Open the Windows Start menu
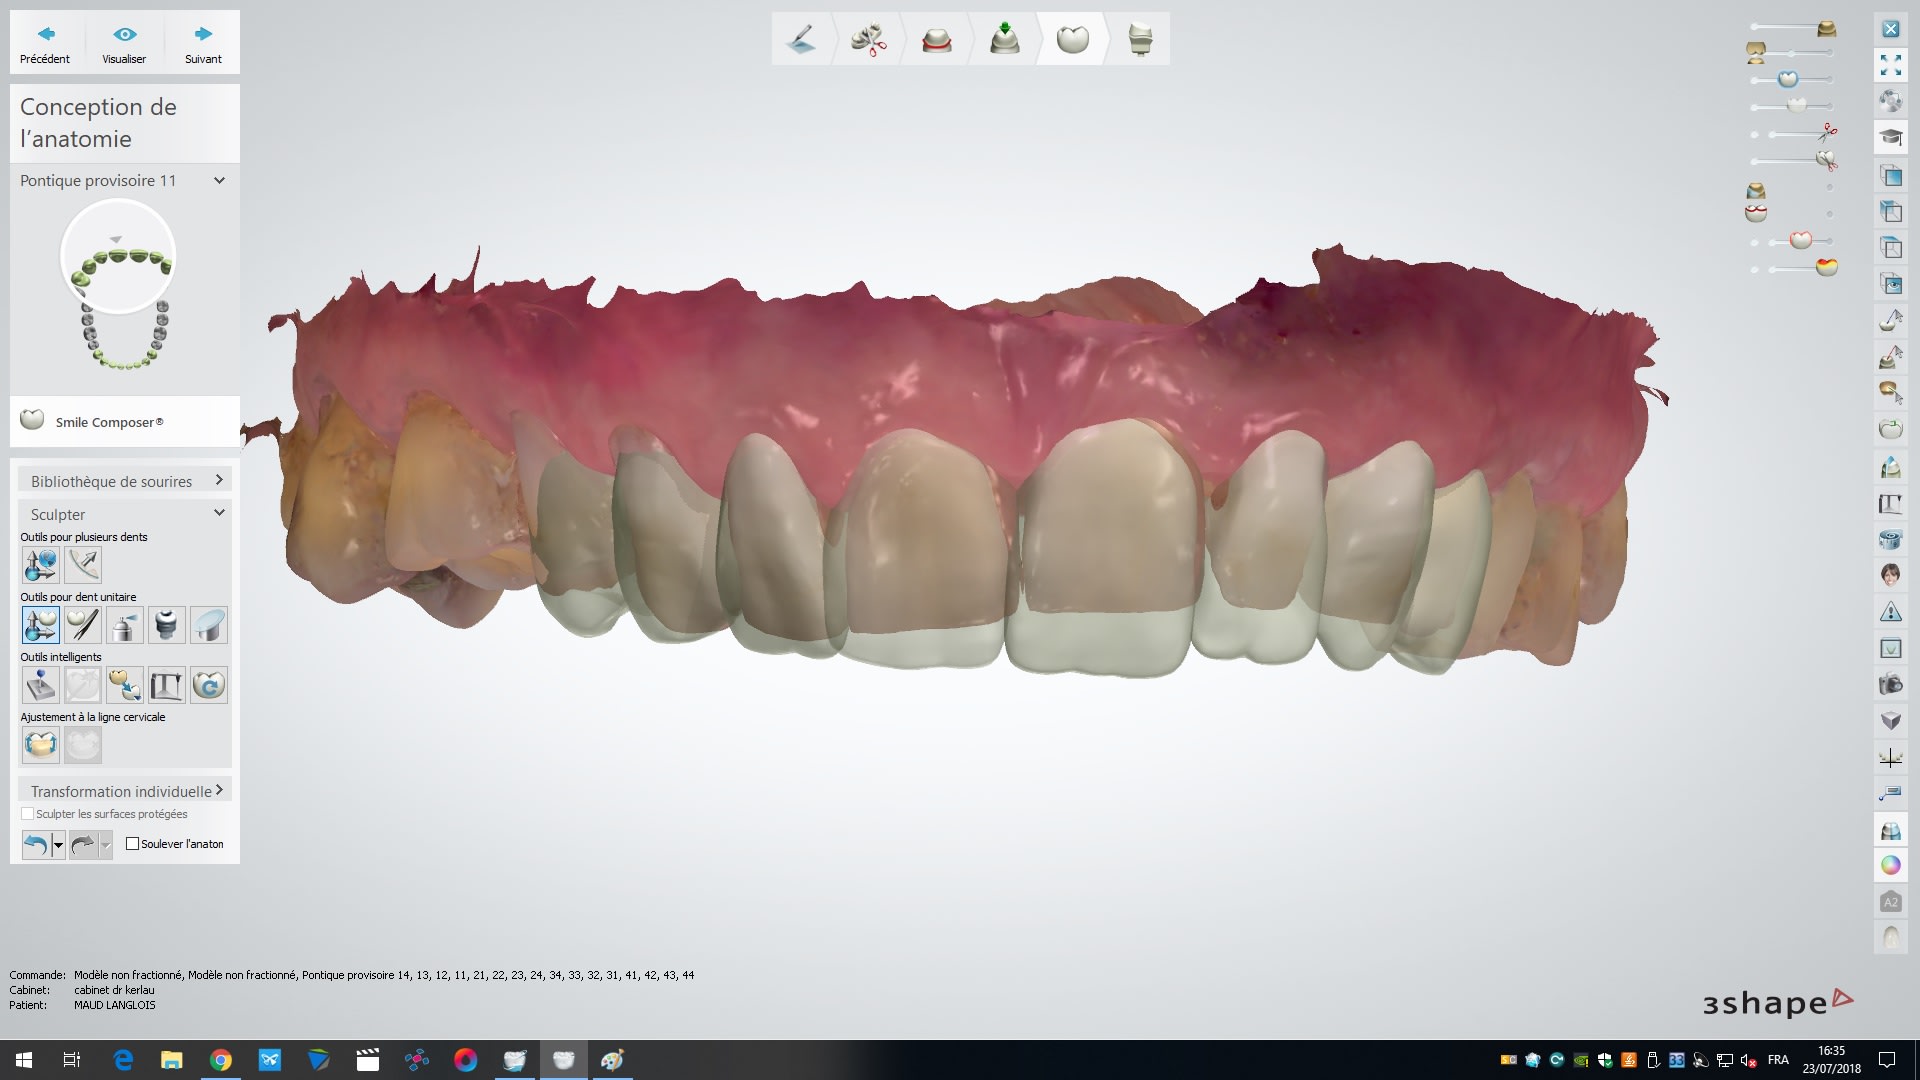1920x1080 pixels. (24, 1060)
